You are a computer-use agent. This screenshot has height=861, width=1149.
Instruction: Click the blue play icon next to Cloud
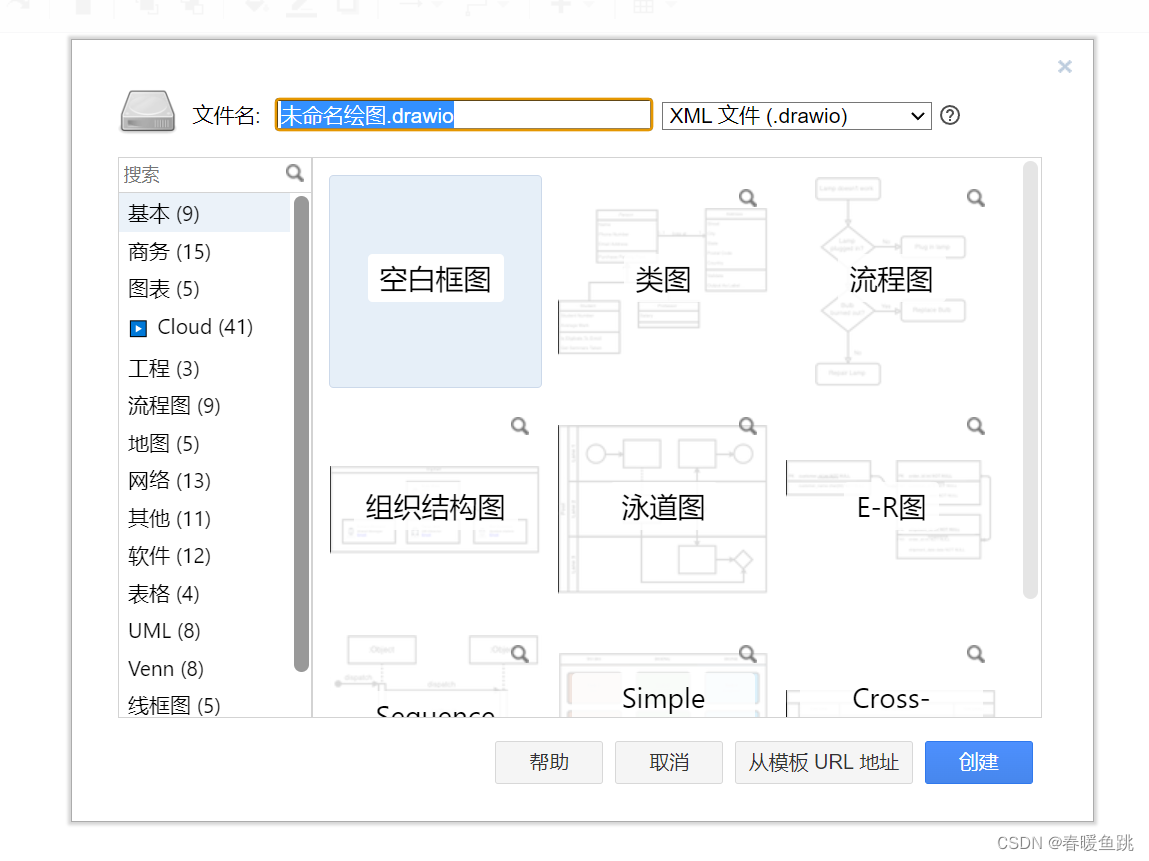coord(139,327)
